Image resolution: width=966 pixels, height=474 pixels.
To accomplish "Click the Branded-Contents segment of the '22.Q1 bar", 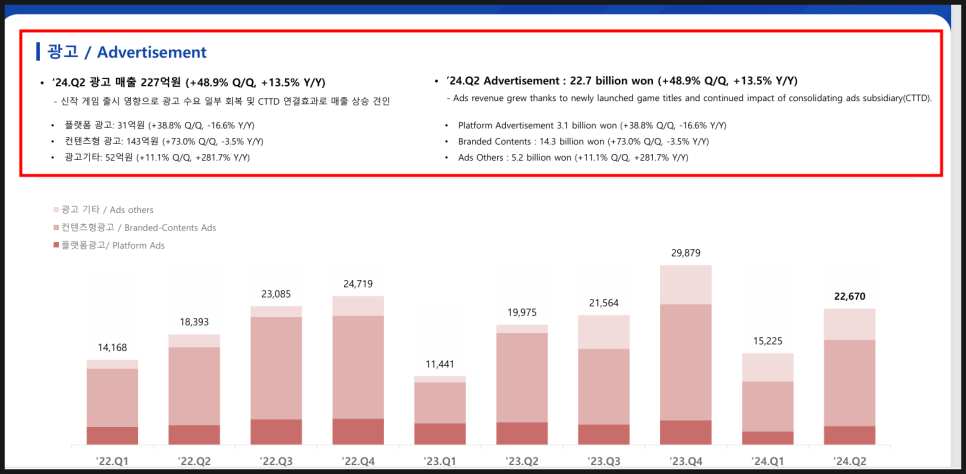I will click(x=112, y=398).
